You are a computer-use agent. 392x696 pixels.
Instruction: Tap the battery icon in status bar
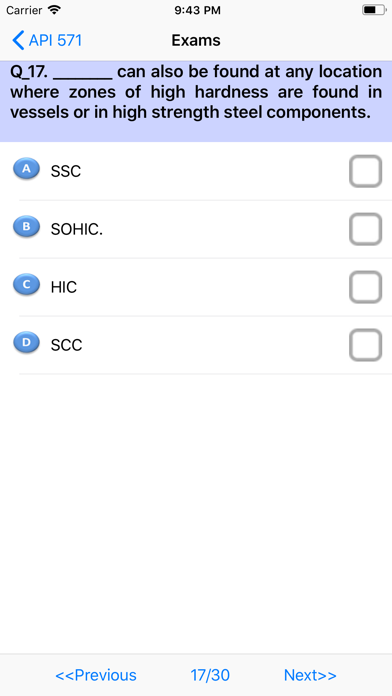[374, 10]
